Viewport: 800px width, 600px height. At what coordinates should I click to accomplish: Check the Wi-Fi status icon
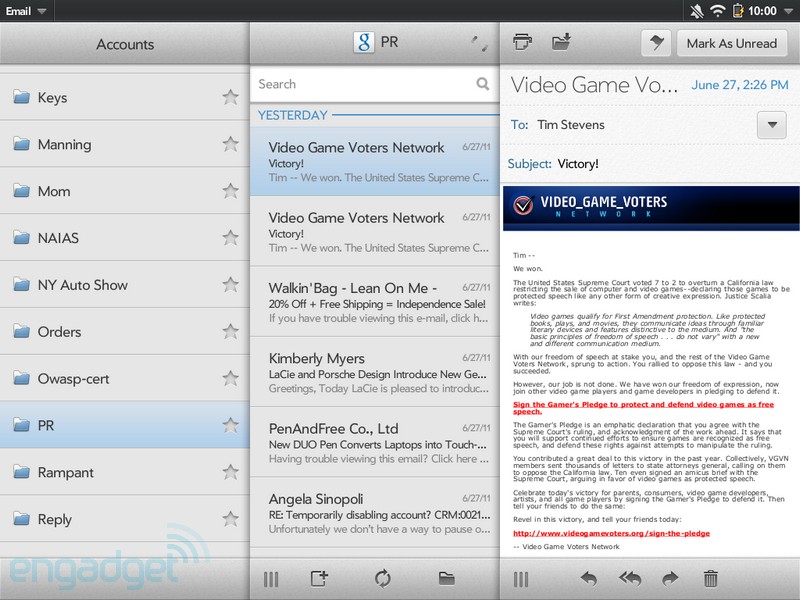[717, 11]
